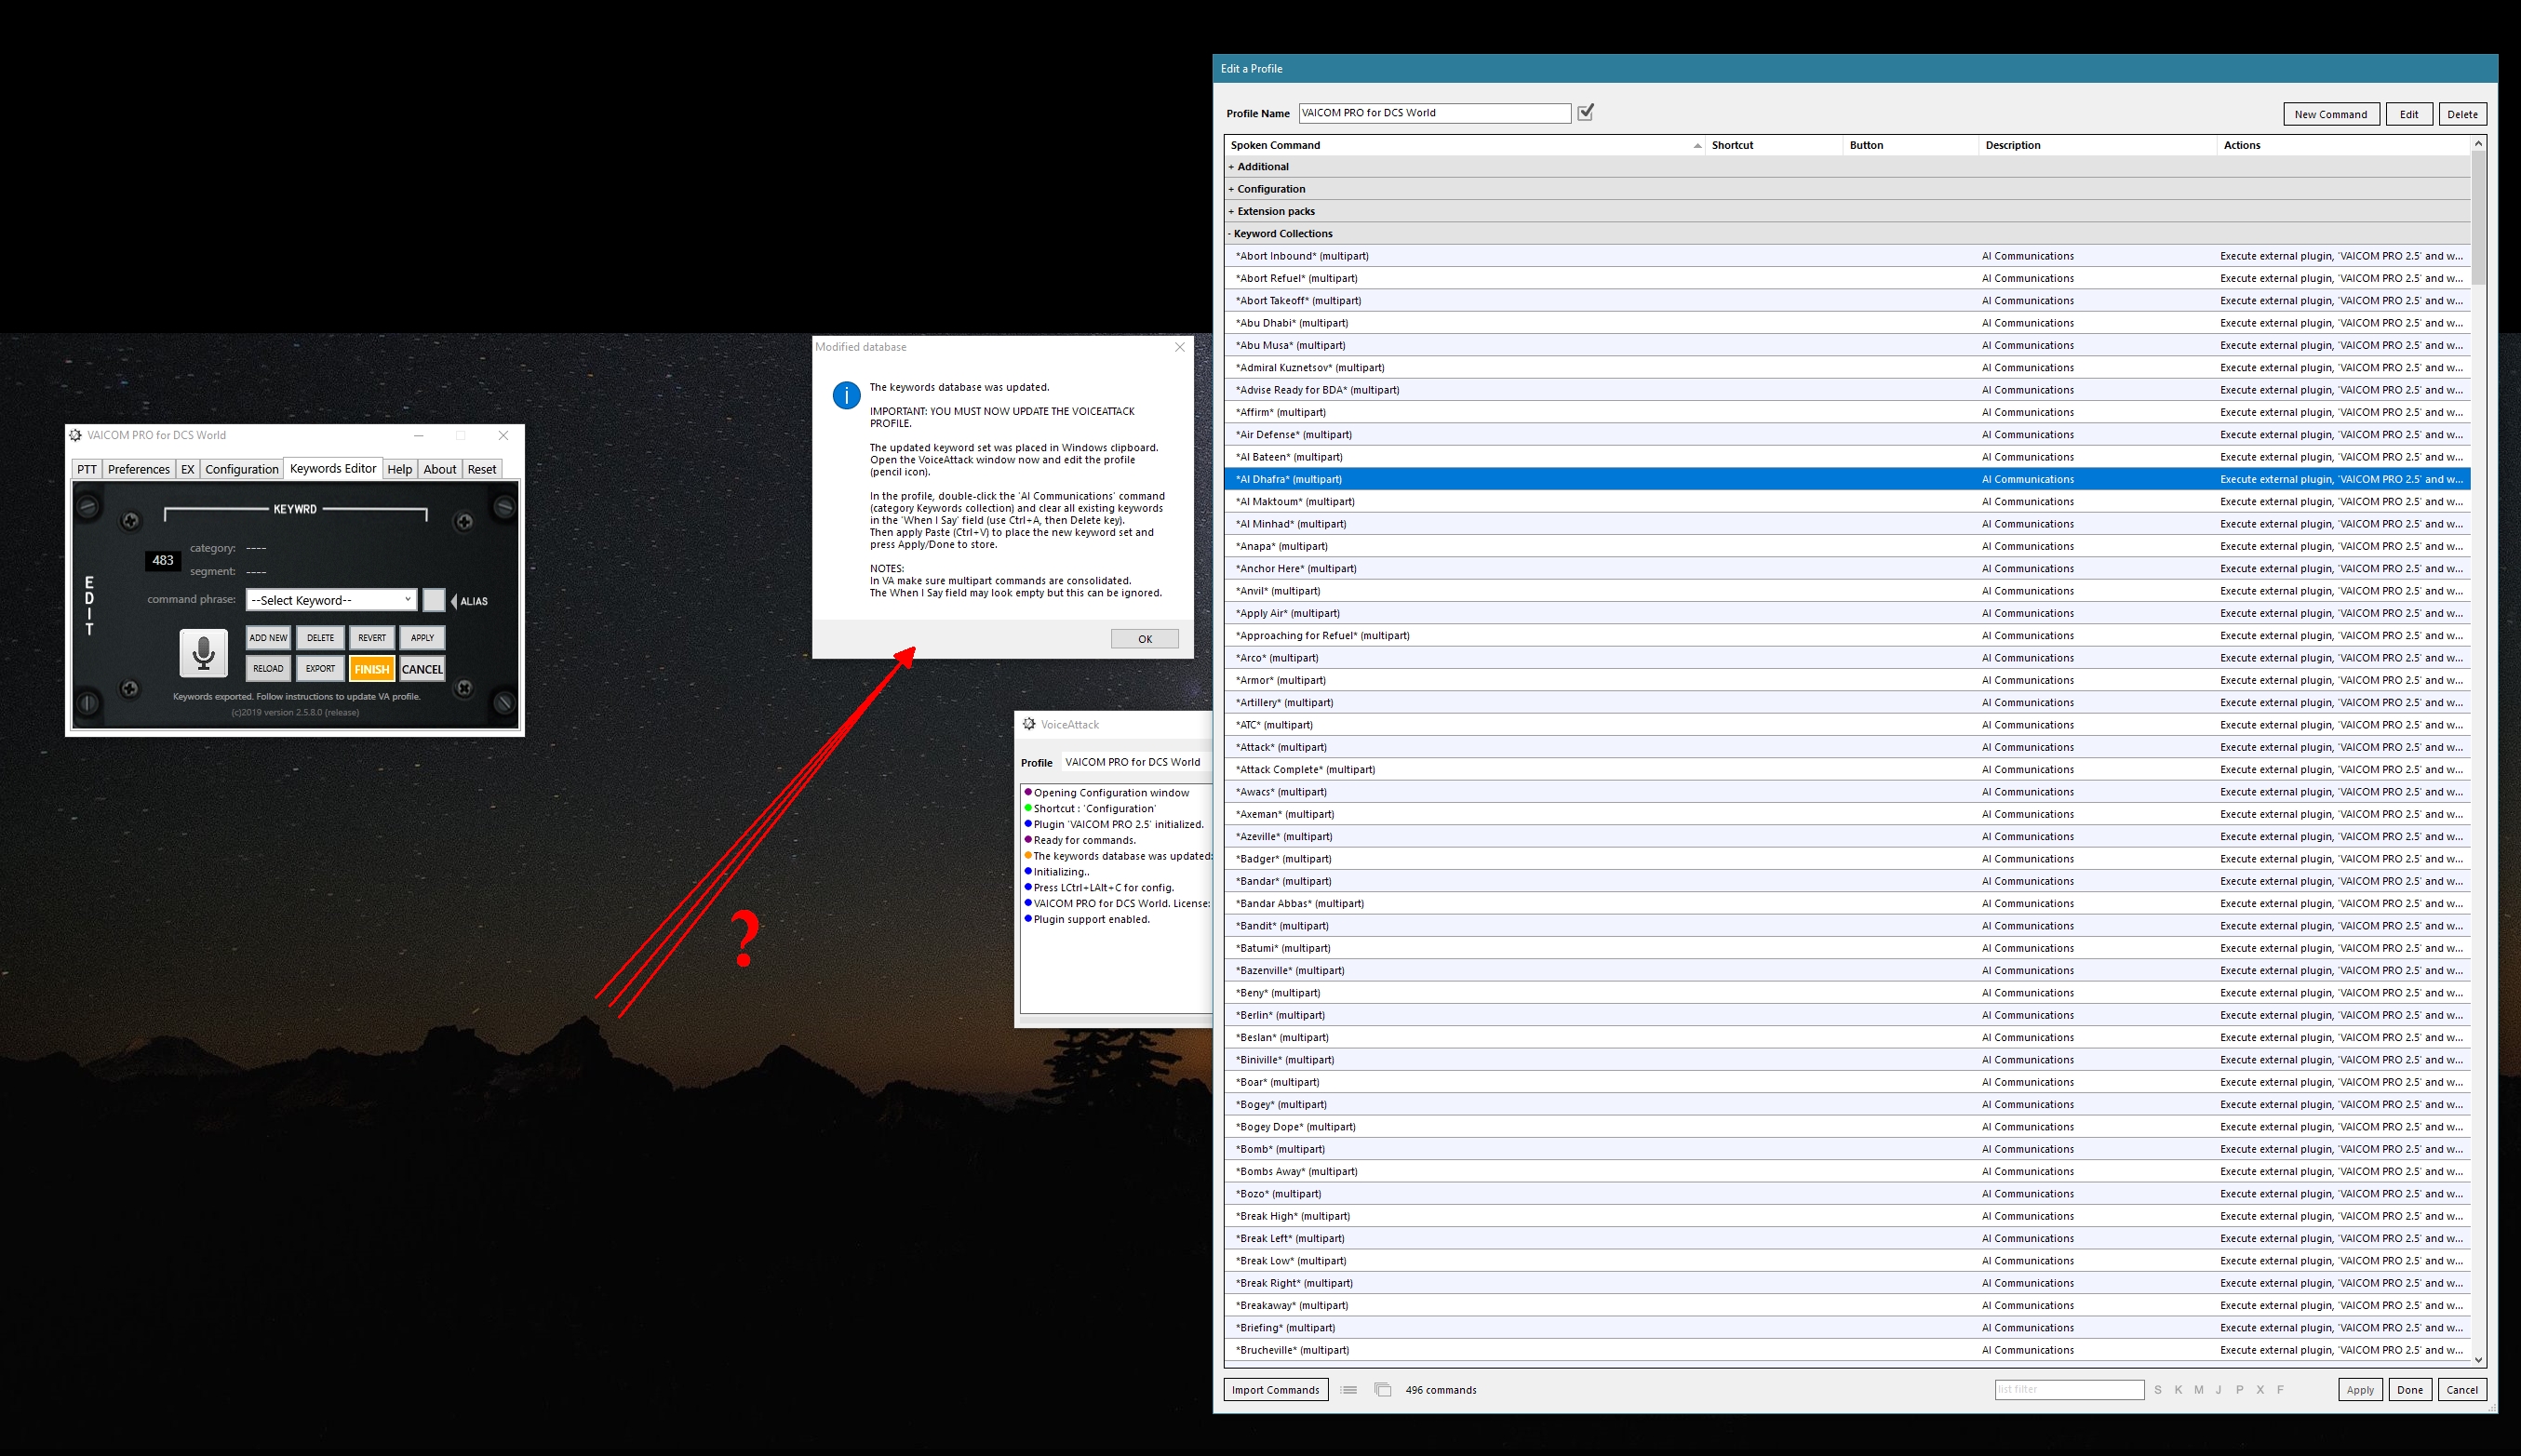This screenshot has height=1456, width=2521.
Task: Select the *Bogey Dope* (multipart) row
Action: pos(1847,1126)
